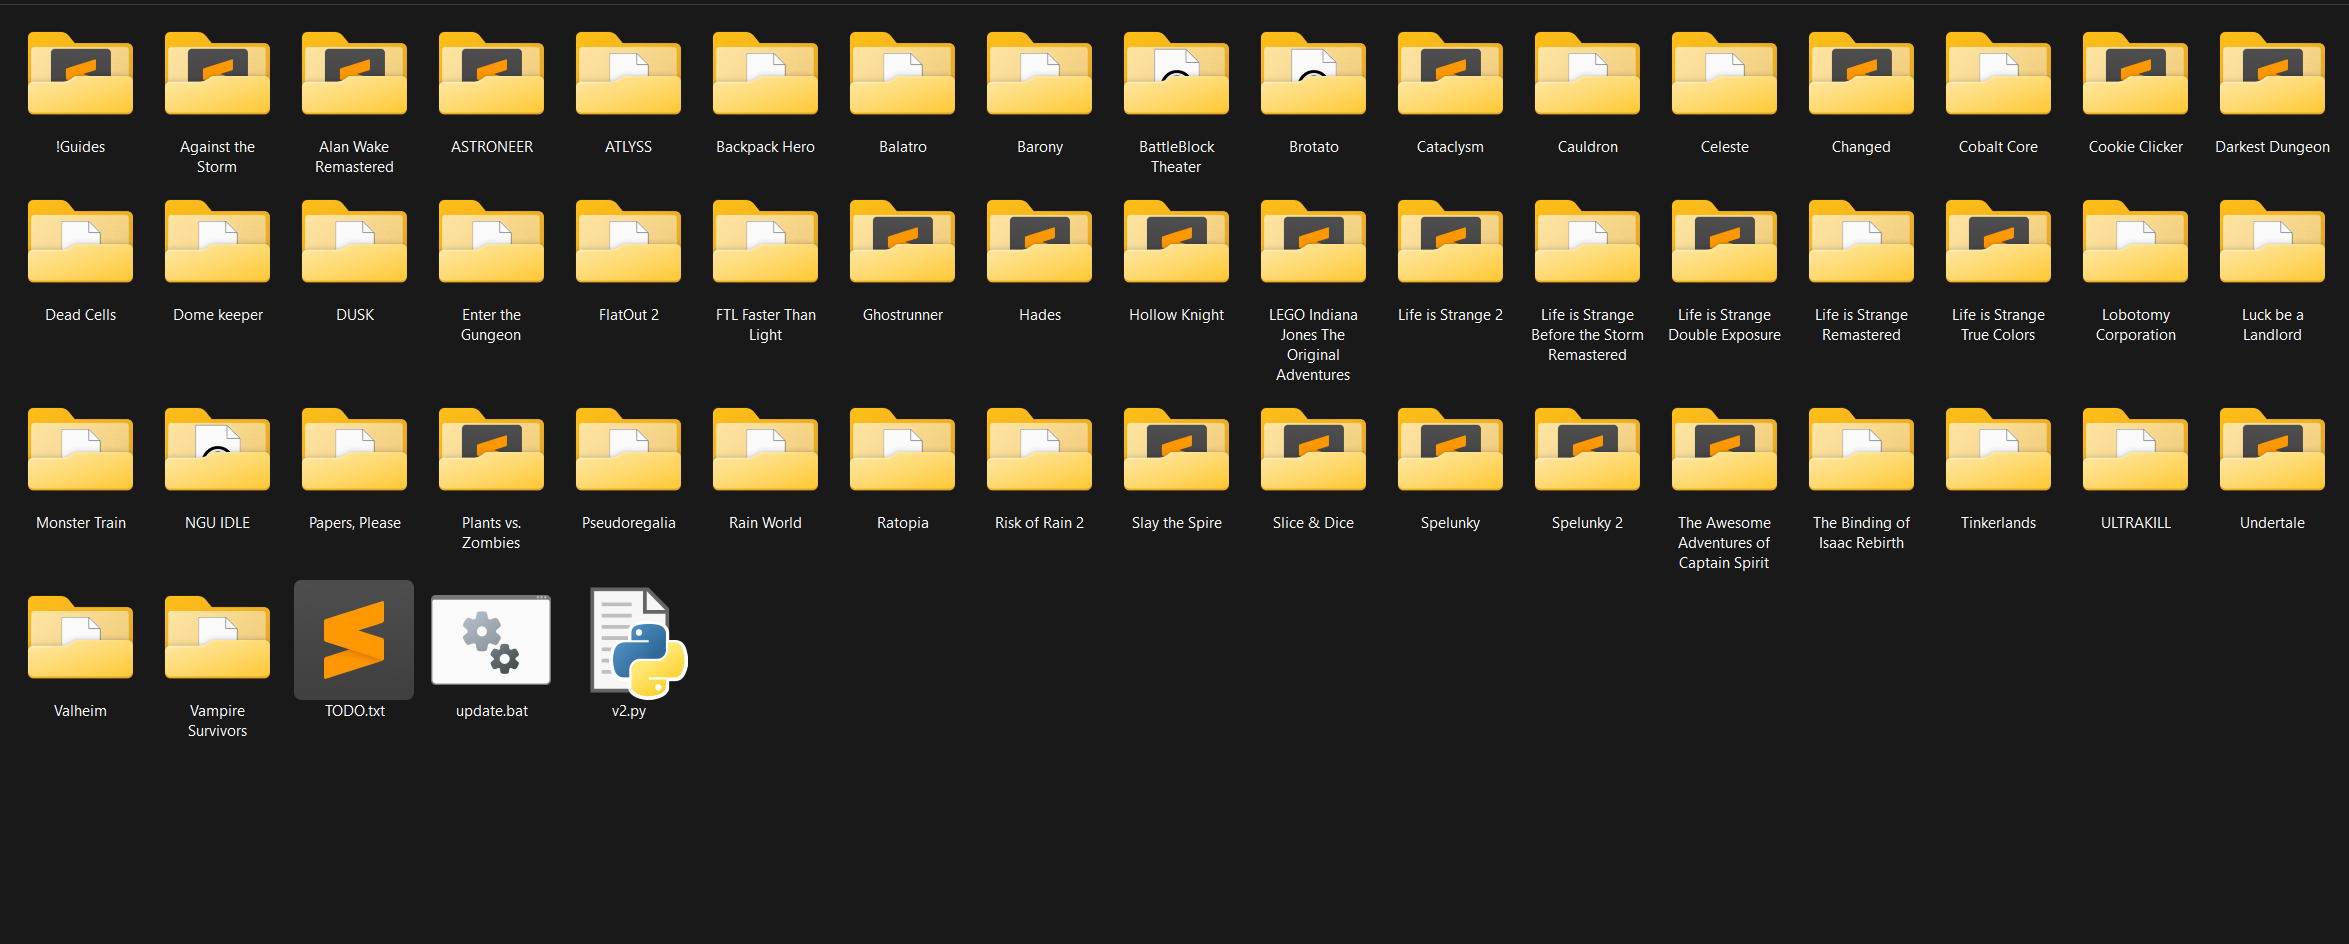Open Life is Strange True Colors folder
The height and width of the screenshot is (944, 2349).
1998,241
